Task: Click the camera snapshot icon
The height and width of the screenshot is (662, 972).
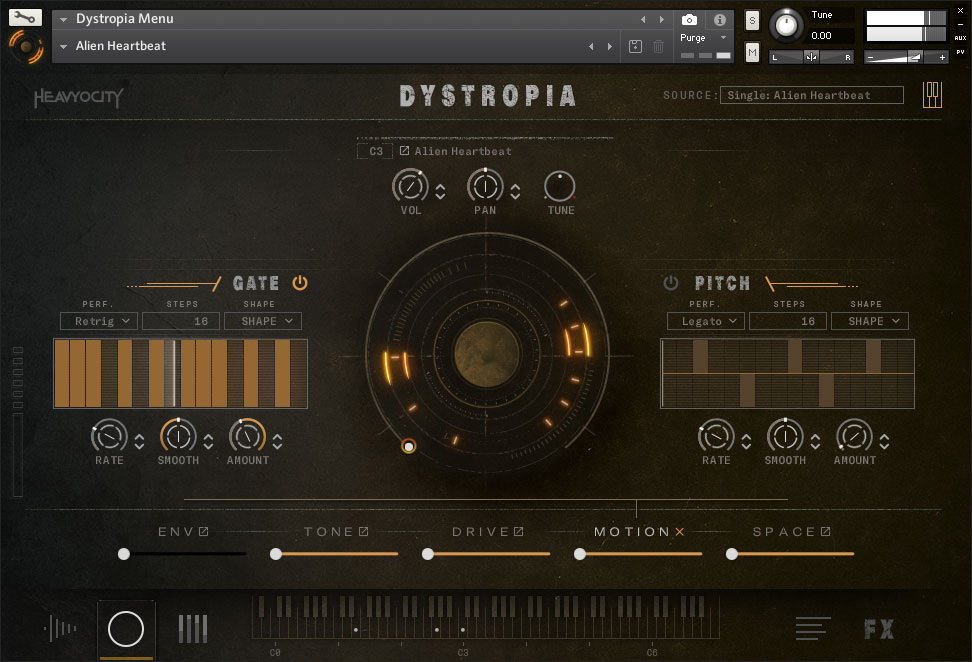Action: tap(689, 19)
